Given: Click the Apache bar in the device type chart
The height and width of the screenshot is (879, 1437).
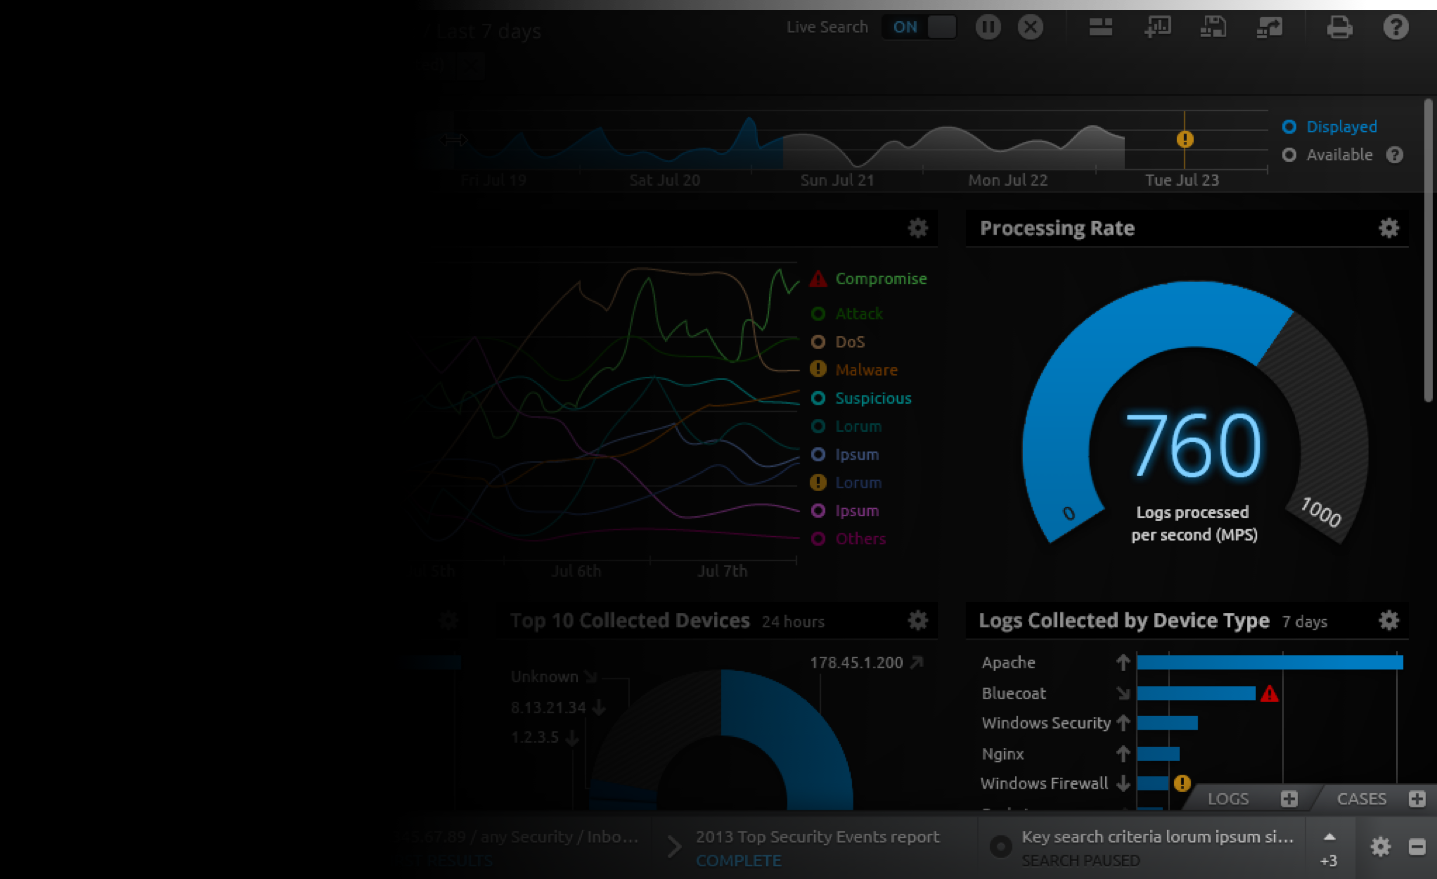Looking at the screenshot, I should point(1270,662).
